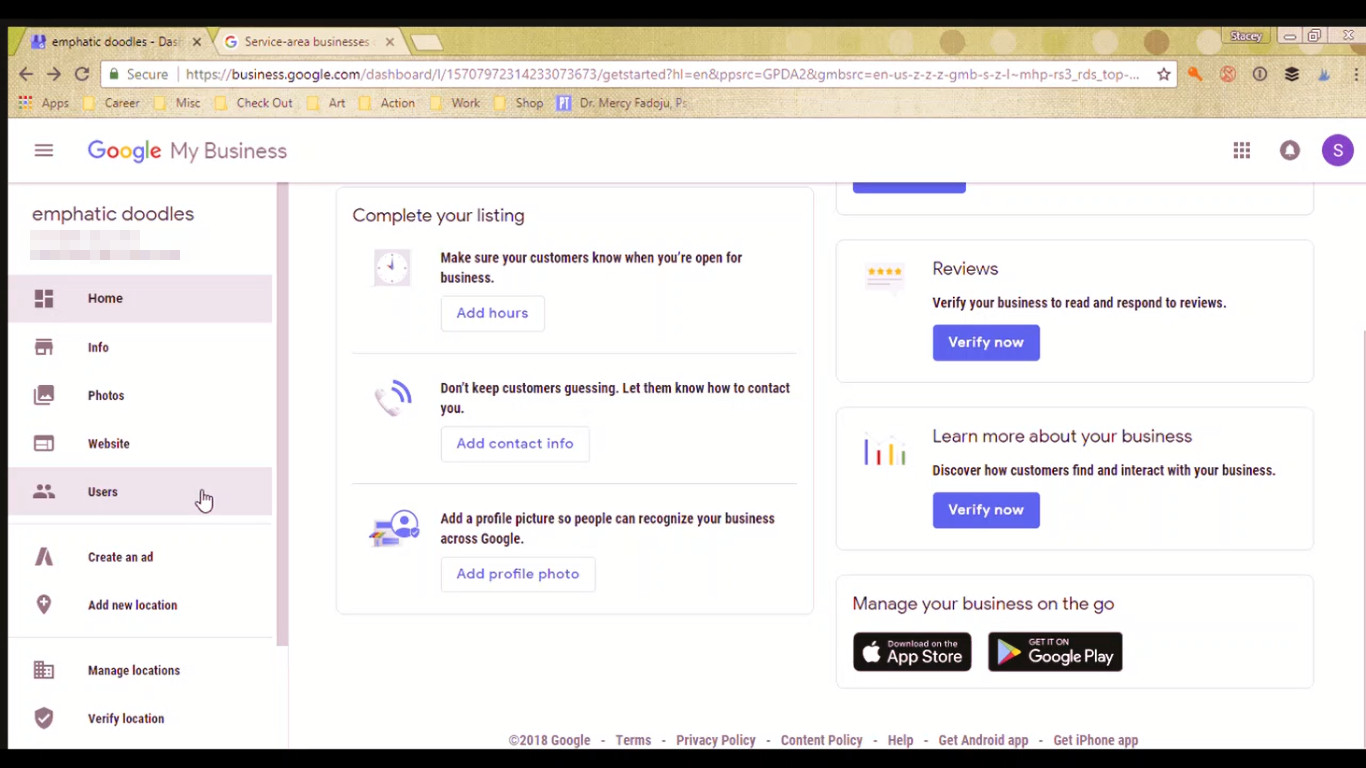Image resolution: width=1366 pixels, height=768 pixels.
Task: Open the Misc bookmark folder
Action: [x=176, y=103]
